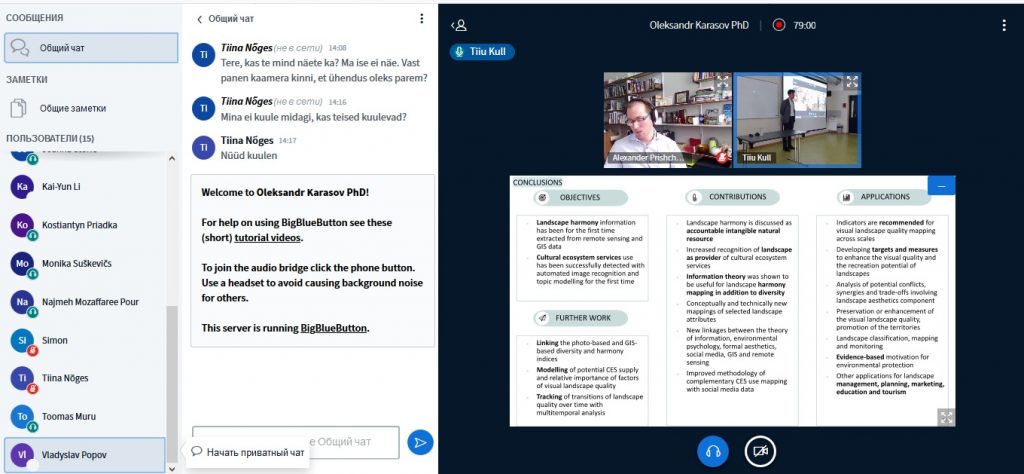Open the main options menu at top right
The height and width of the screenshot is (474, 1024).
[1004, 25]
